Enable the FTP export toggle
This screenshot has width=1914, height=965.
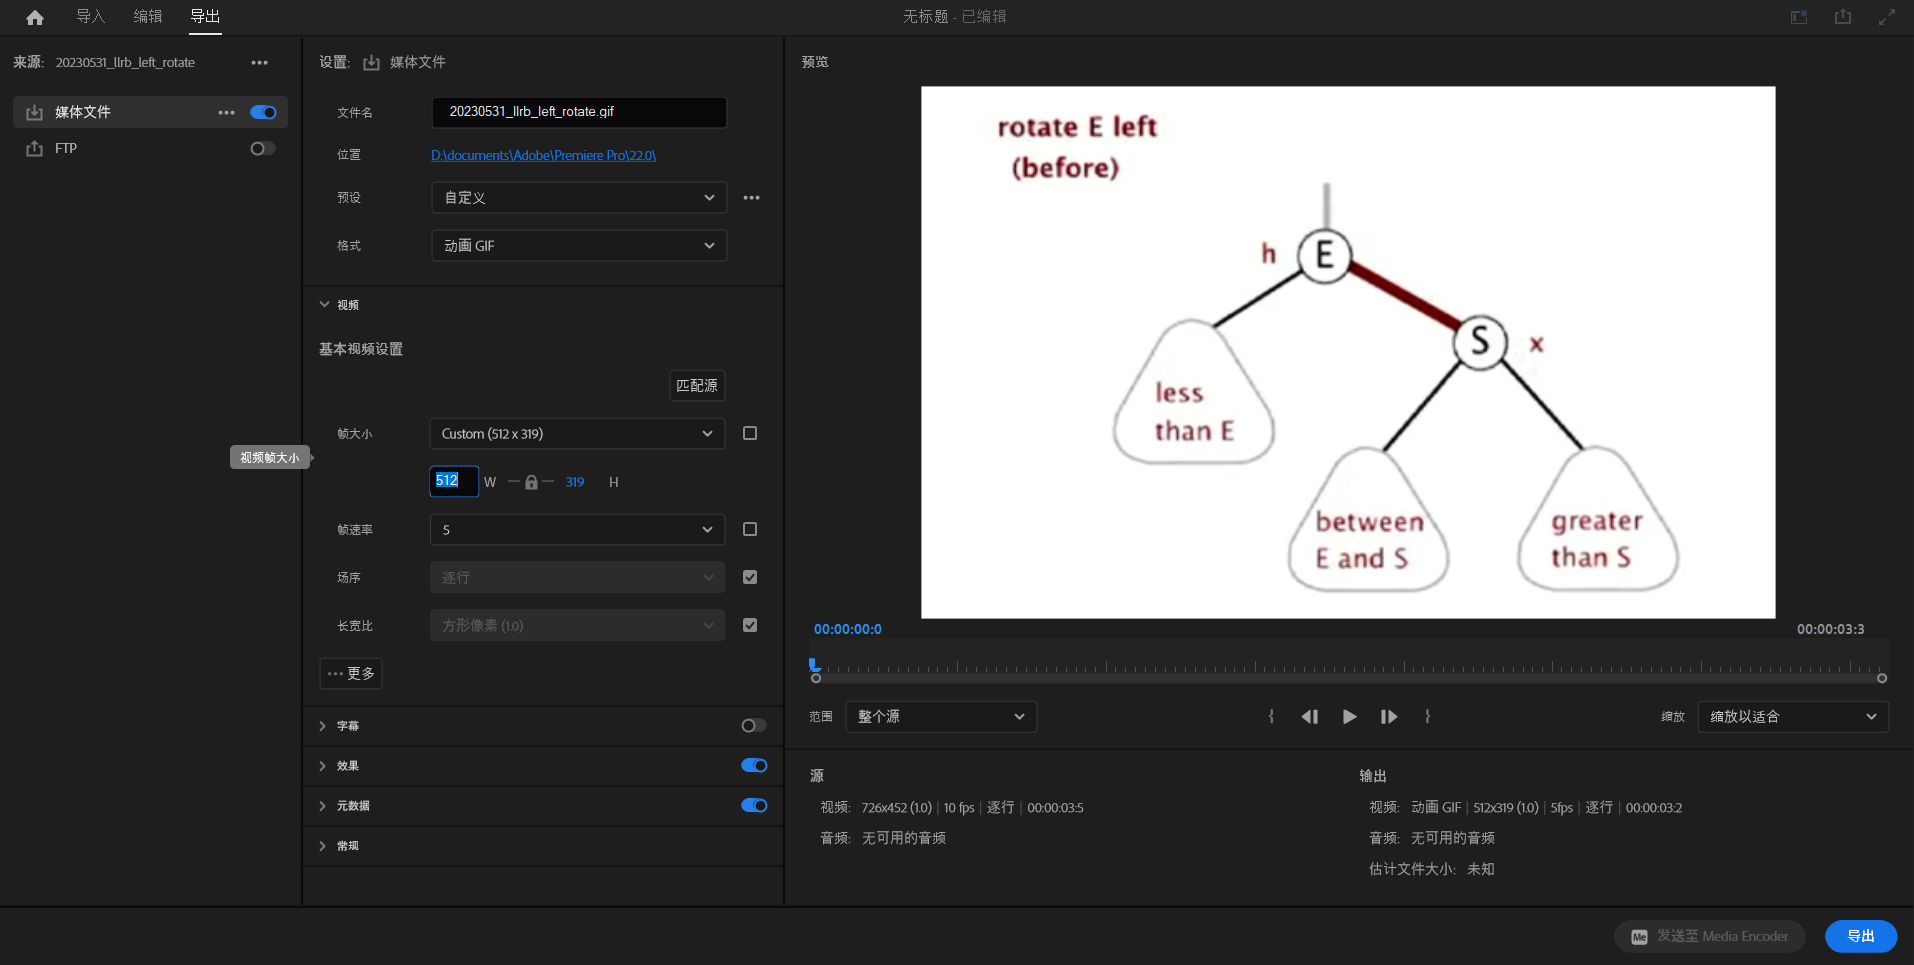[262, 148]
